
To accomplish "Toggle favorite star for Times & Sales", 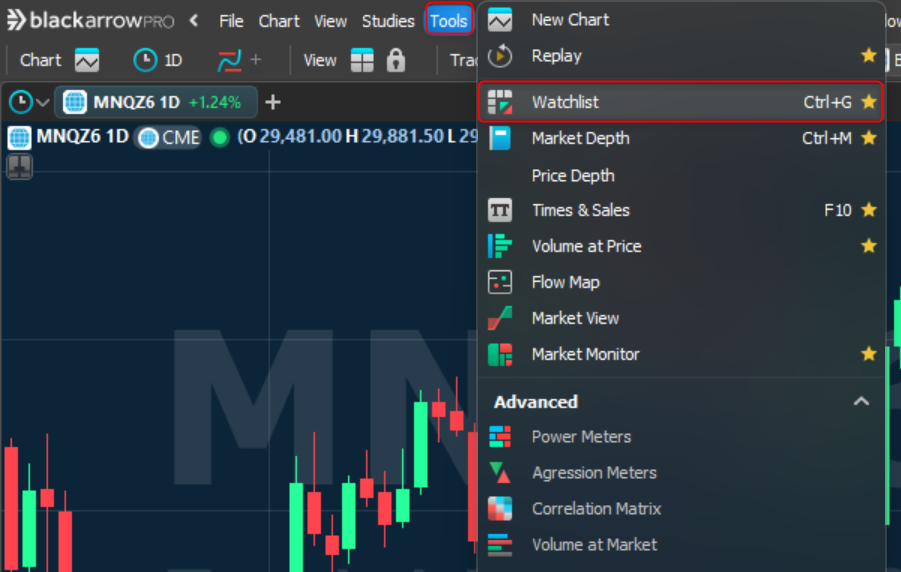I will coord(868,210).
